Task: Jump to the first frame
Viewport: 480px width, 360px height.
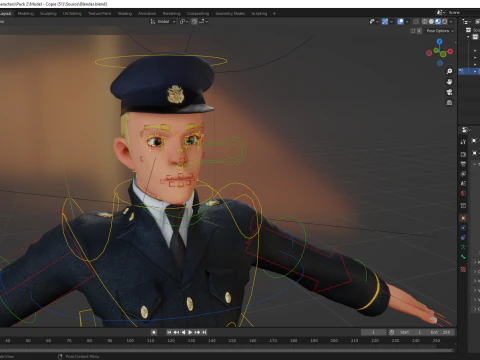Action: 169,332
